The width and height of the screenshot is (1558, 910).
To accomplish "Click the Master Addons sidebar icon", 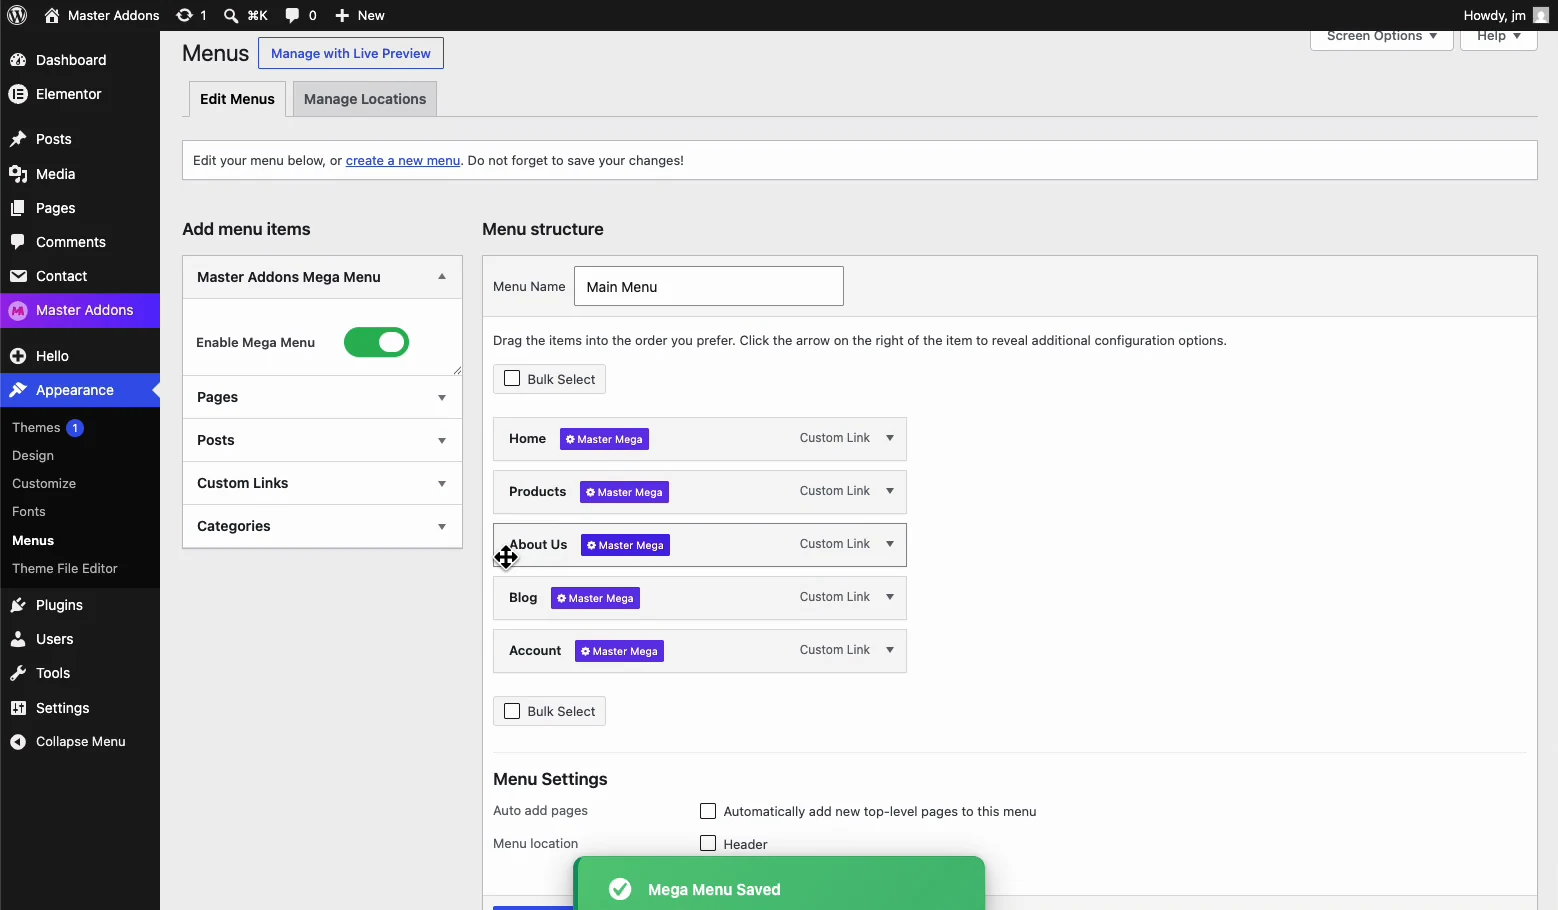I will [18, 311].
